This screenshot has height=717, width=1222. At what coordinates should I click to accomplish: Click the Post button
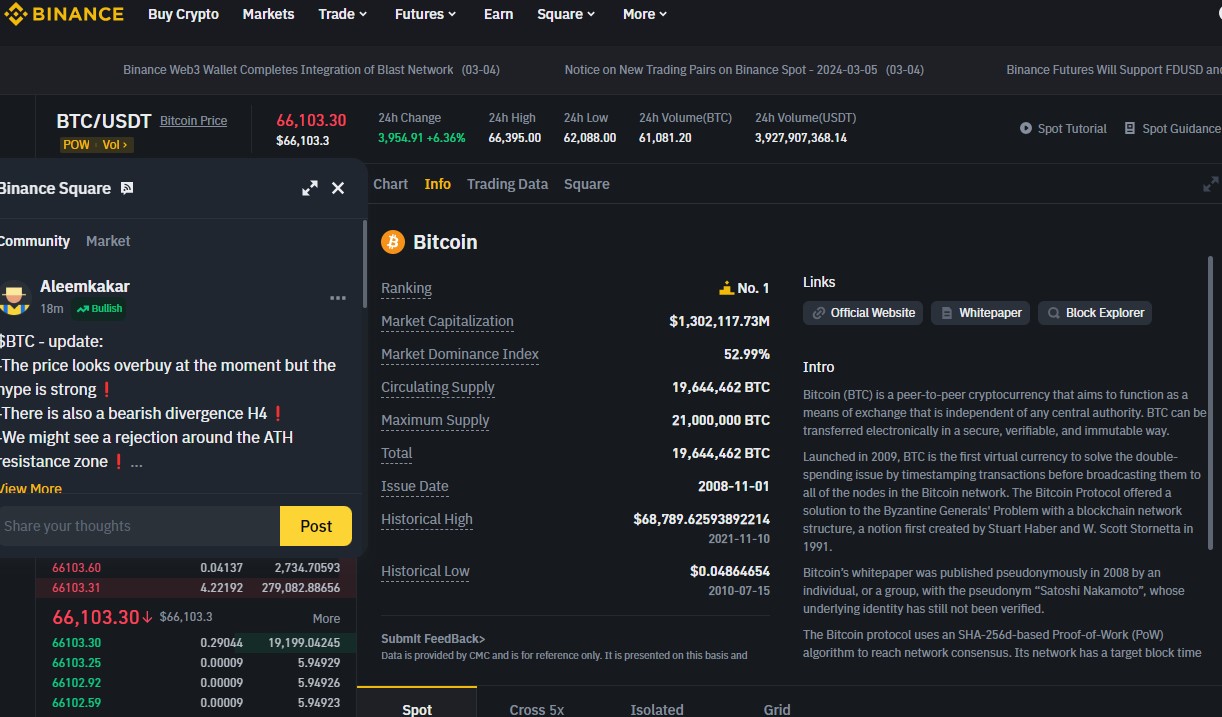tap(316, 526)
